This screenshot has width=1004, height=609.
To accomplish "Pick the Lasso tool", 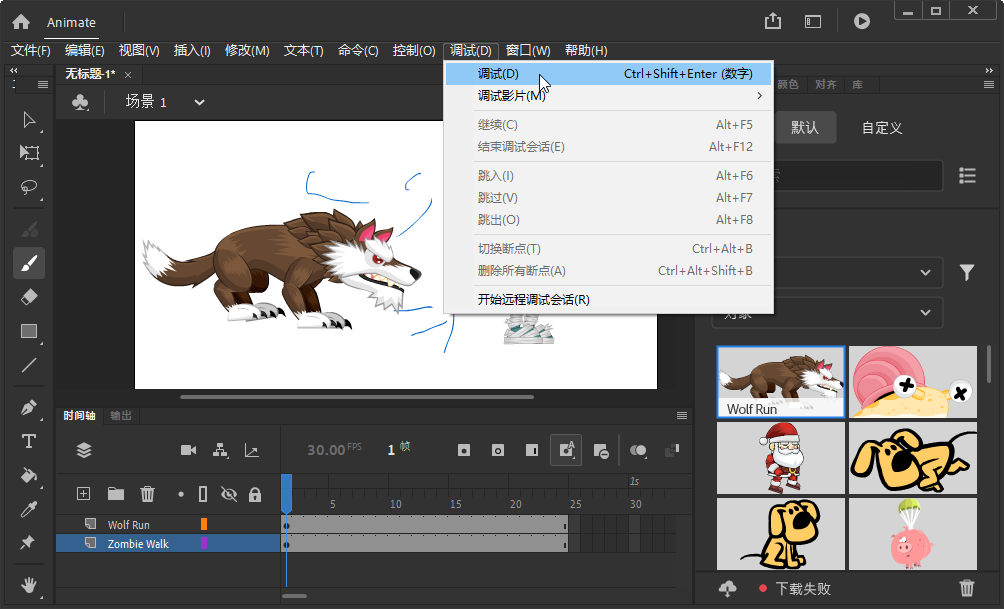I will [29, 189].
